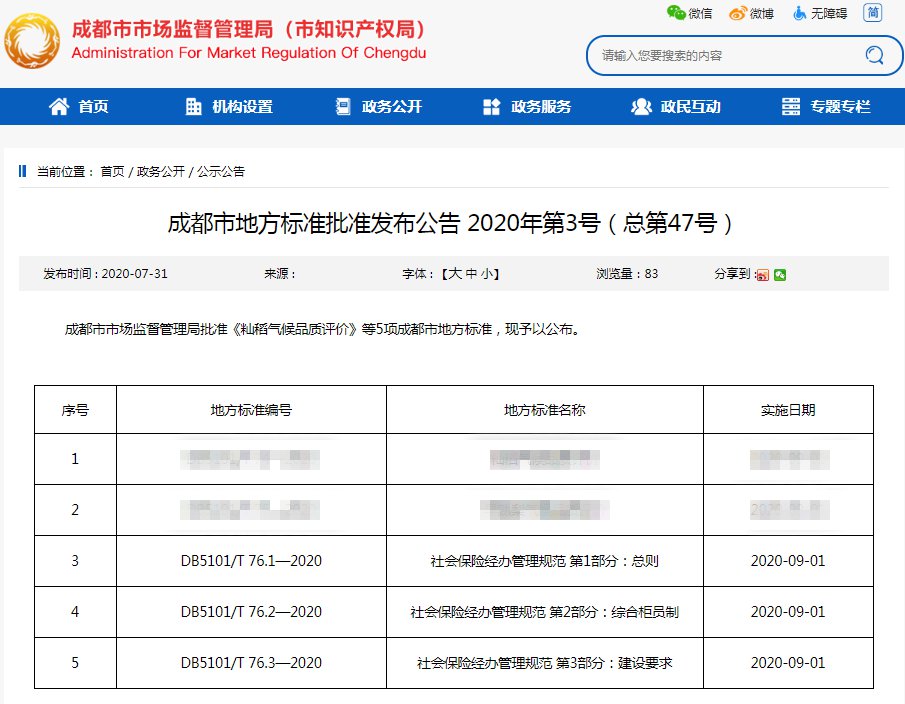Screen dimensions: 905x704
Task: Open 首页 in the navigation bar
Action: click(79, 107)
